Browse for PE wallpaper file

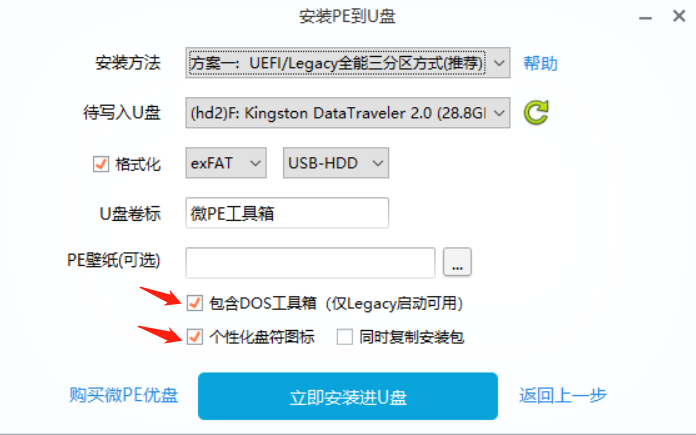click(457, 262)
